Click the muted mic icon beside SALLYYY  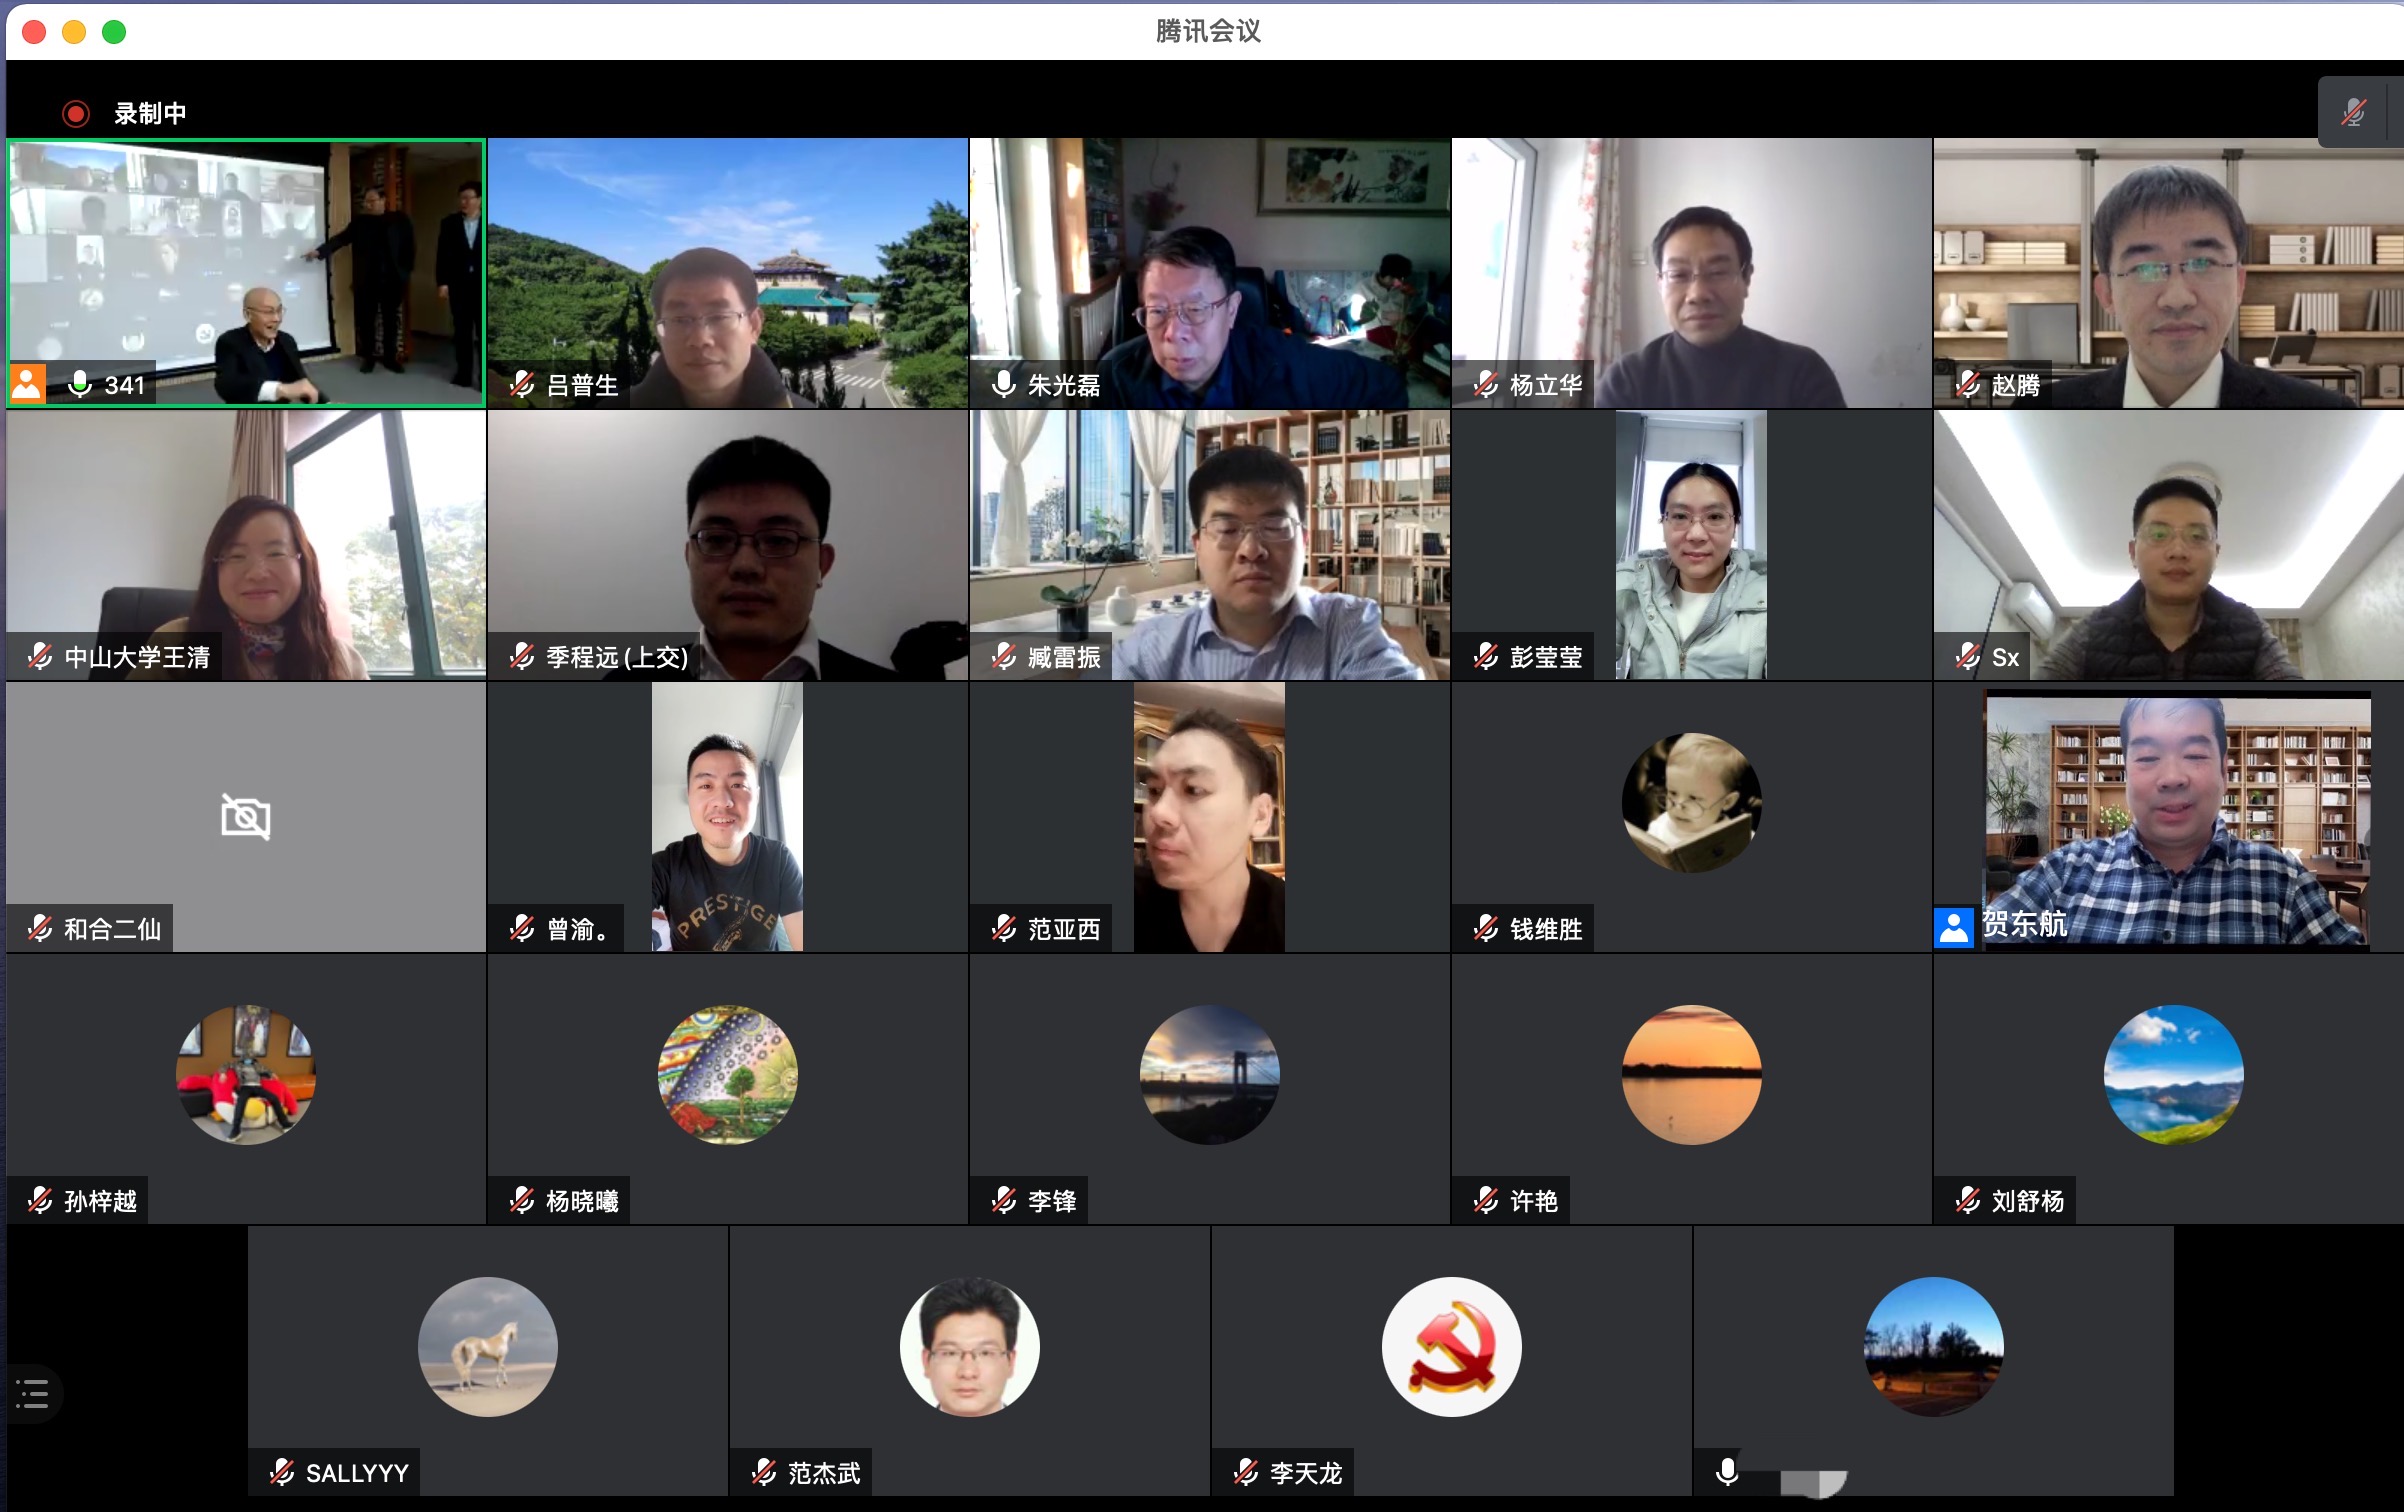282,1472
